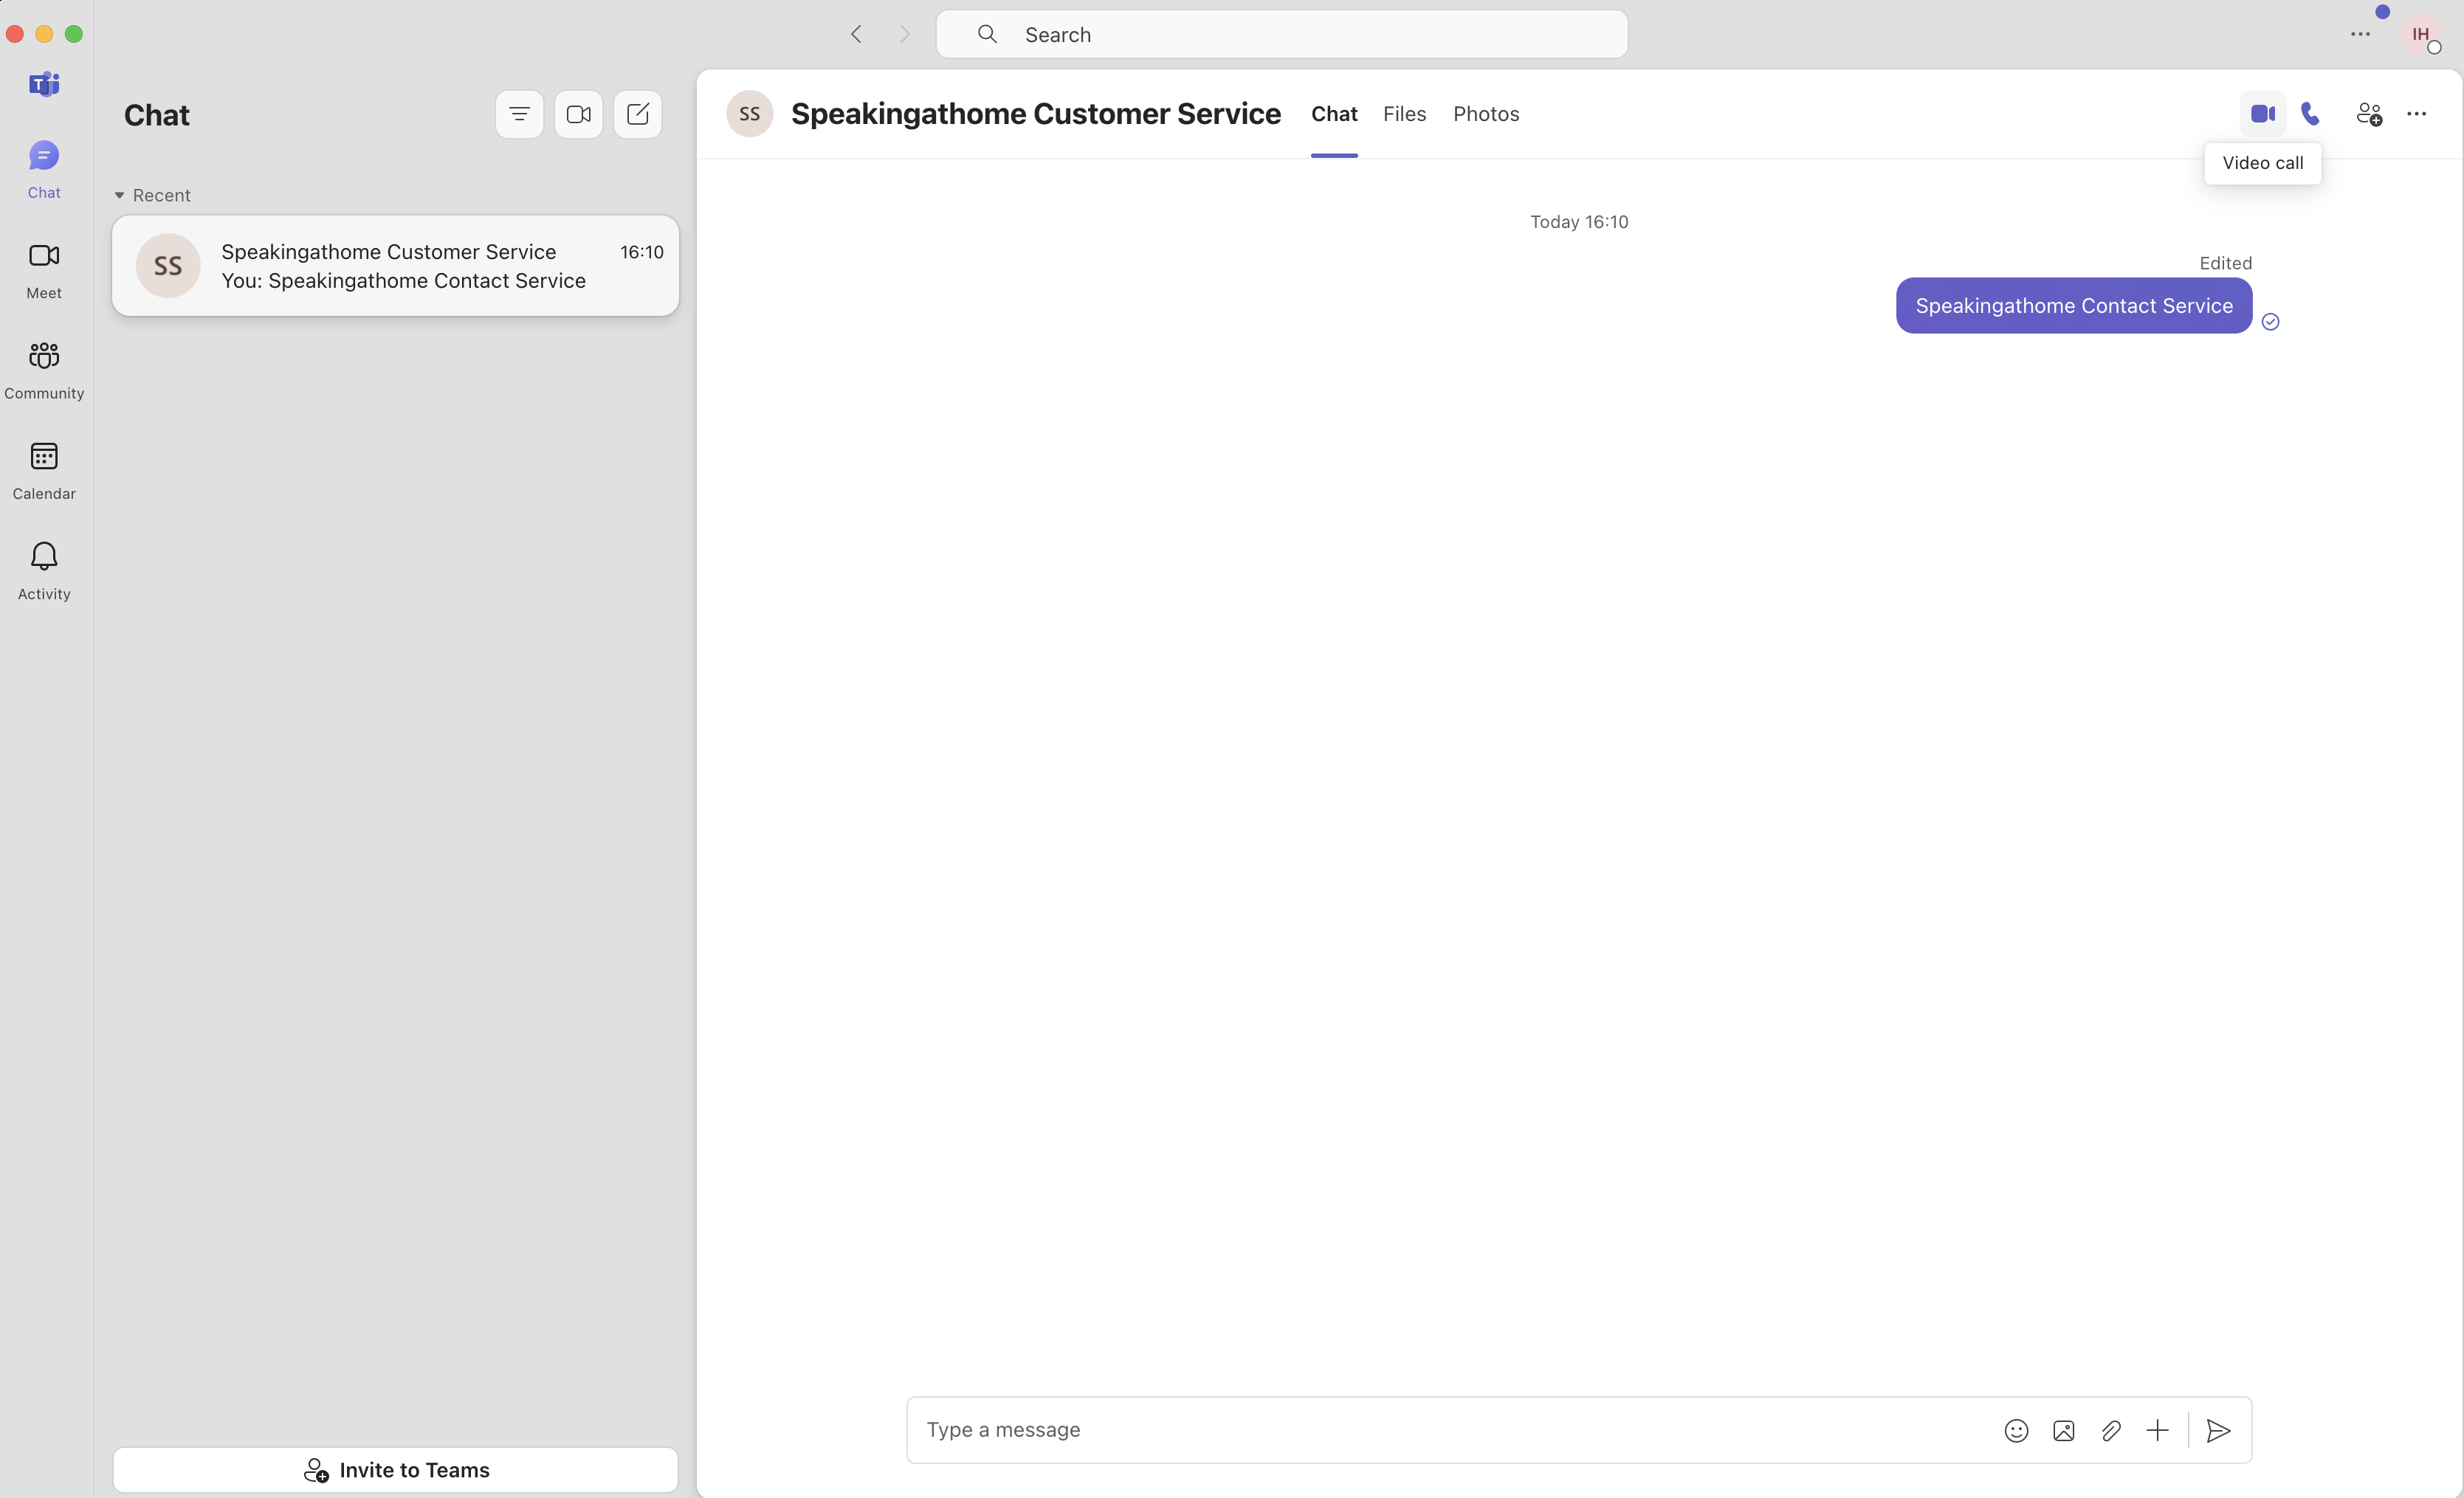Open more options for this chat
Screen dimensions: 2464x1498
coord(2418,113)
